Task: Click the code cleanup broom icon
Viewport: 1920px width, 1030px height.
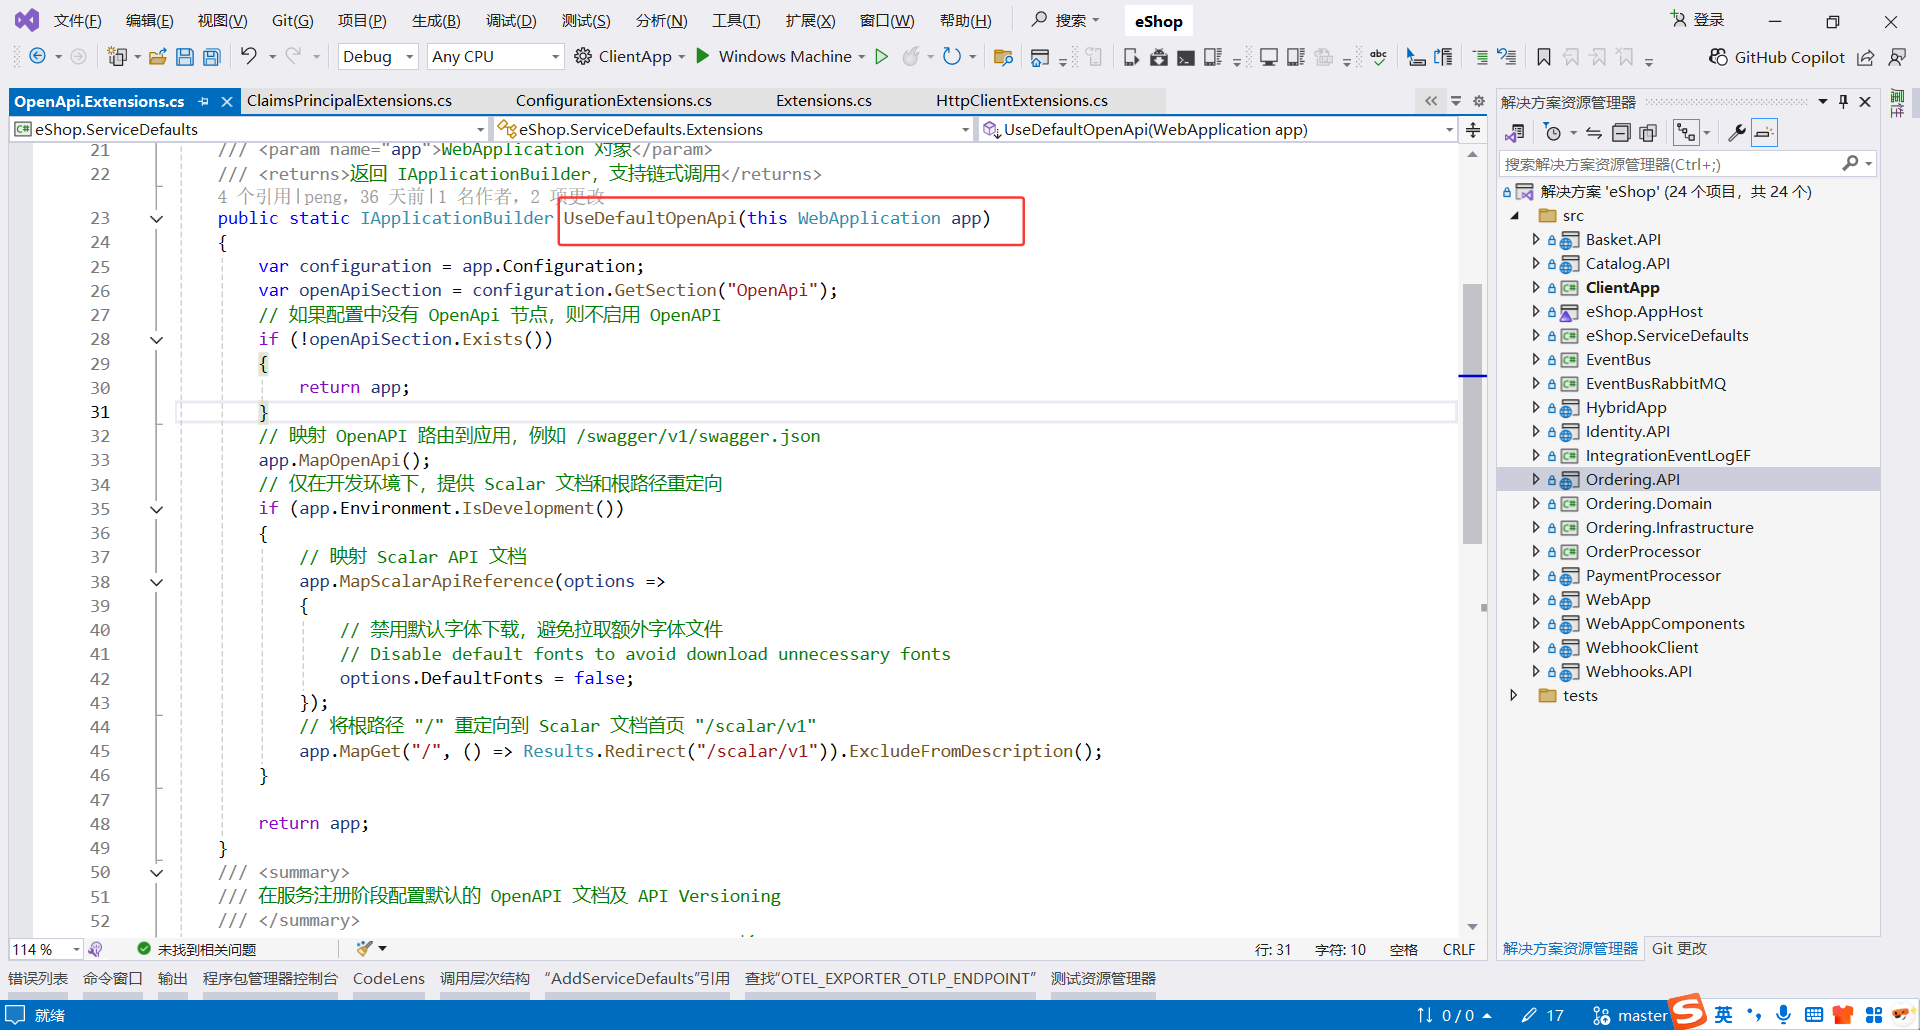Action: pos(364,948)
